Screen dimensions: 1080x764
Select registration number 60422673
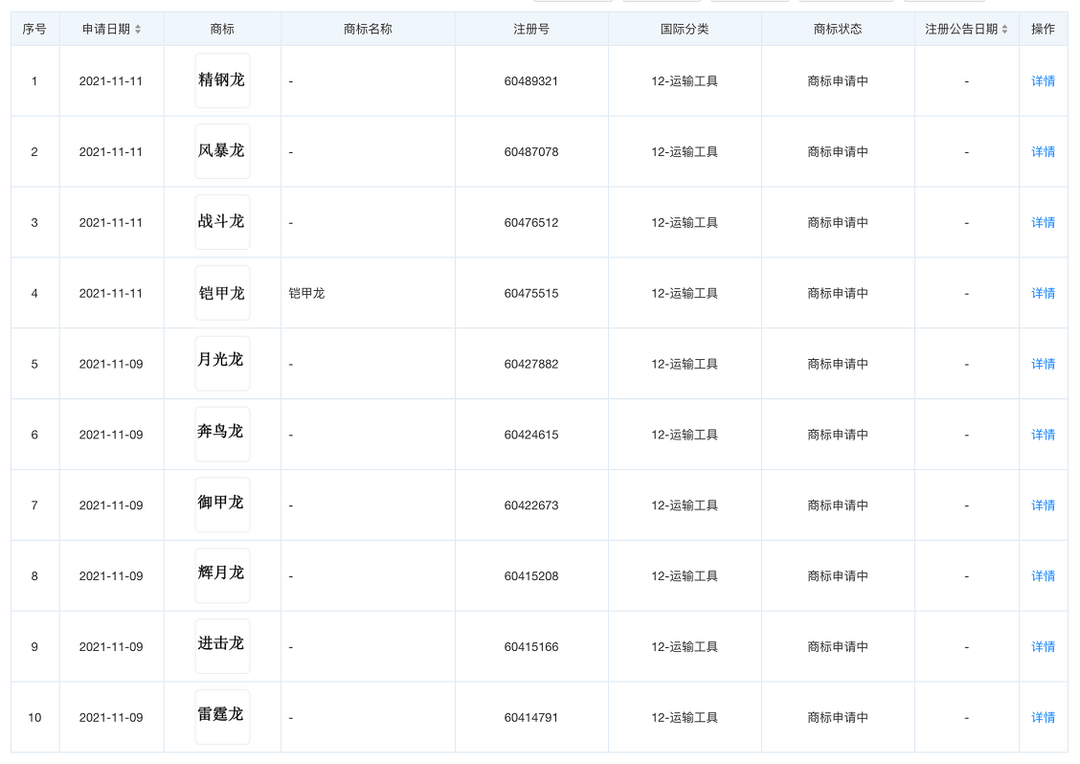click(531, 506)
